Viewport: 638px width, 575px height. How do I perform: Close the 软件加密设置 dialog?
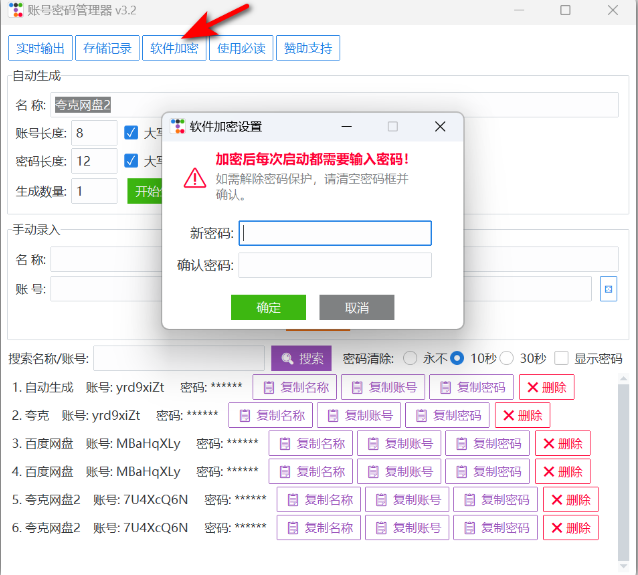[440, 127]
